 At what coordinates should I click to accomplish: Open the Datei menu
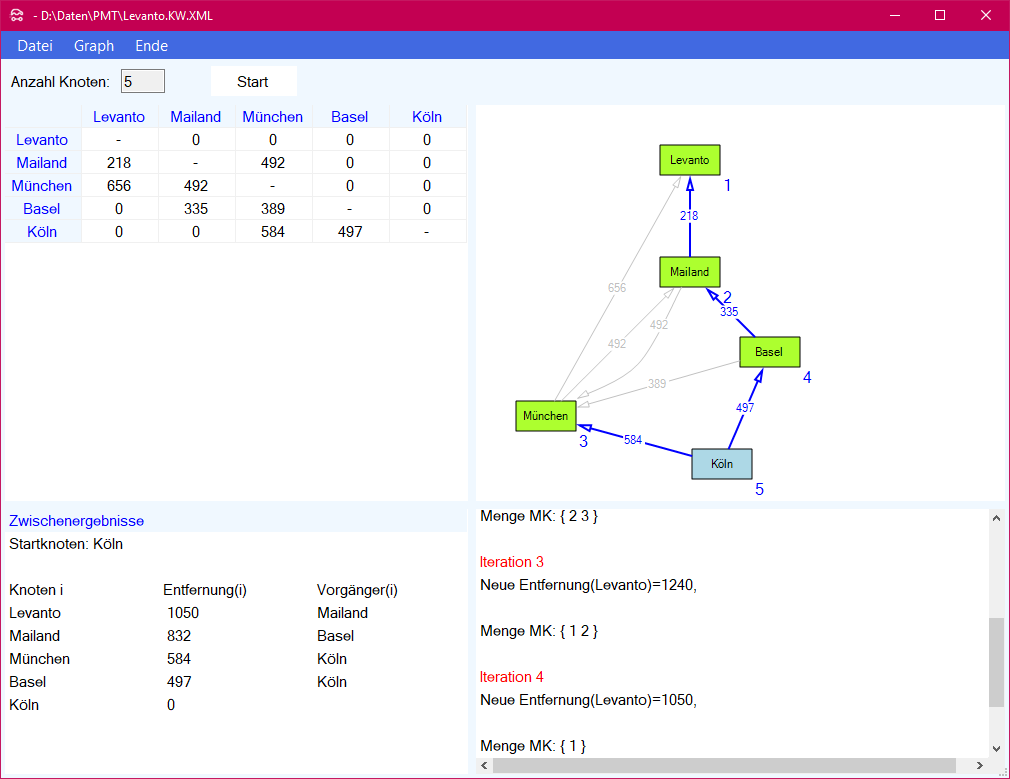[x=35, y=46]
